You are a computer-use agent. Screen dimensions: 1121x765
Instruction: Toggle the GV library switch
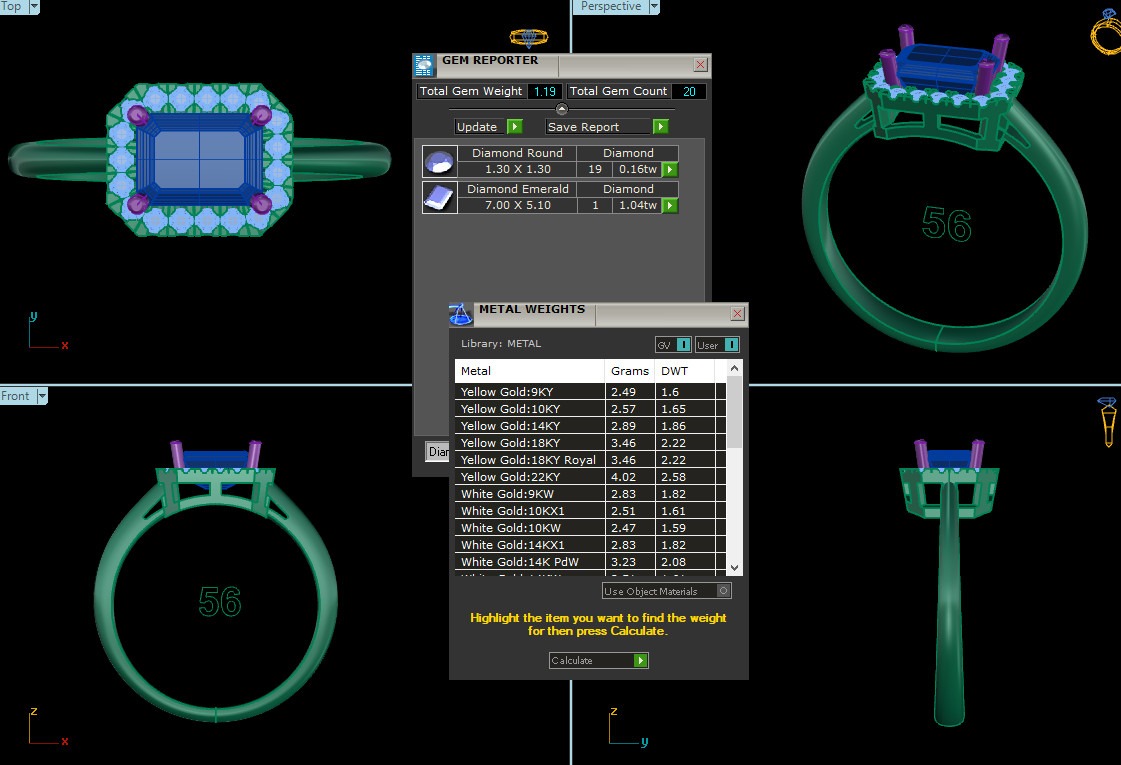click(x=674, y=345)
